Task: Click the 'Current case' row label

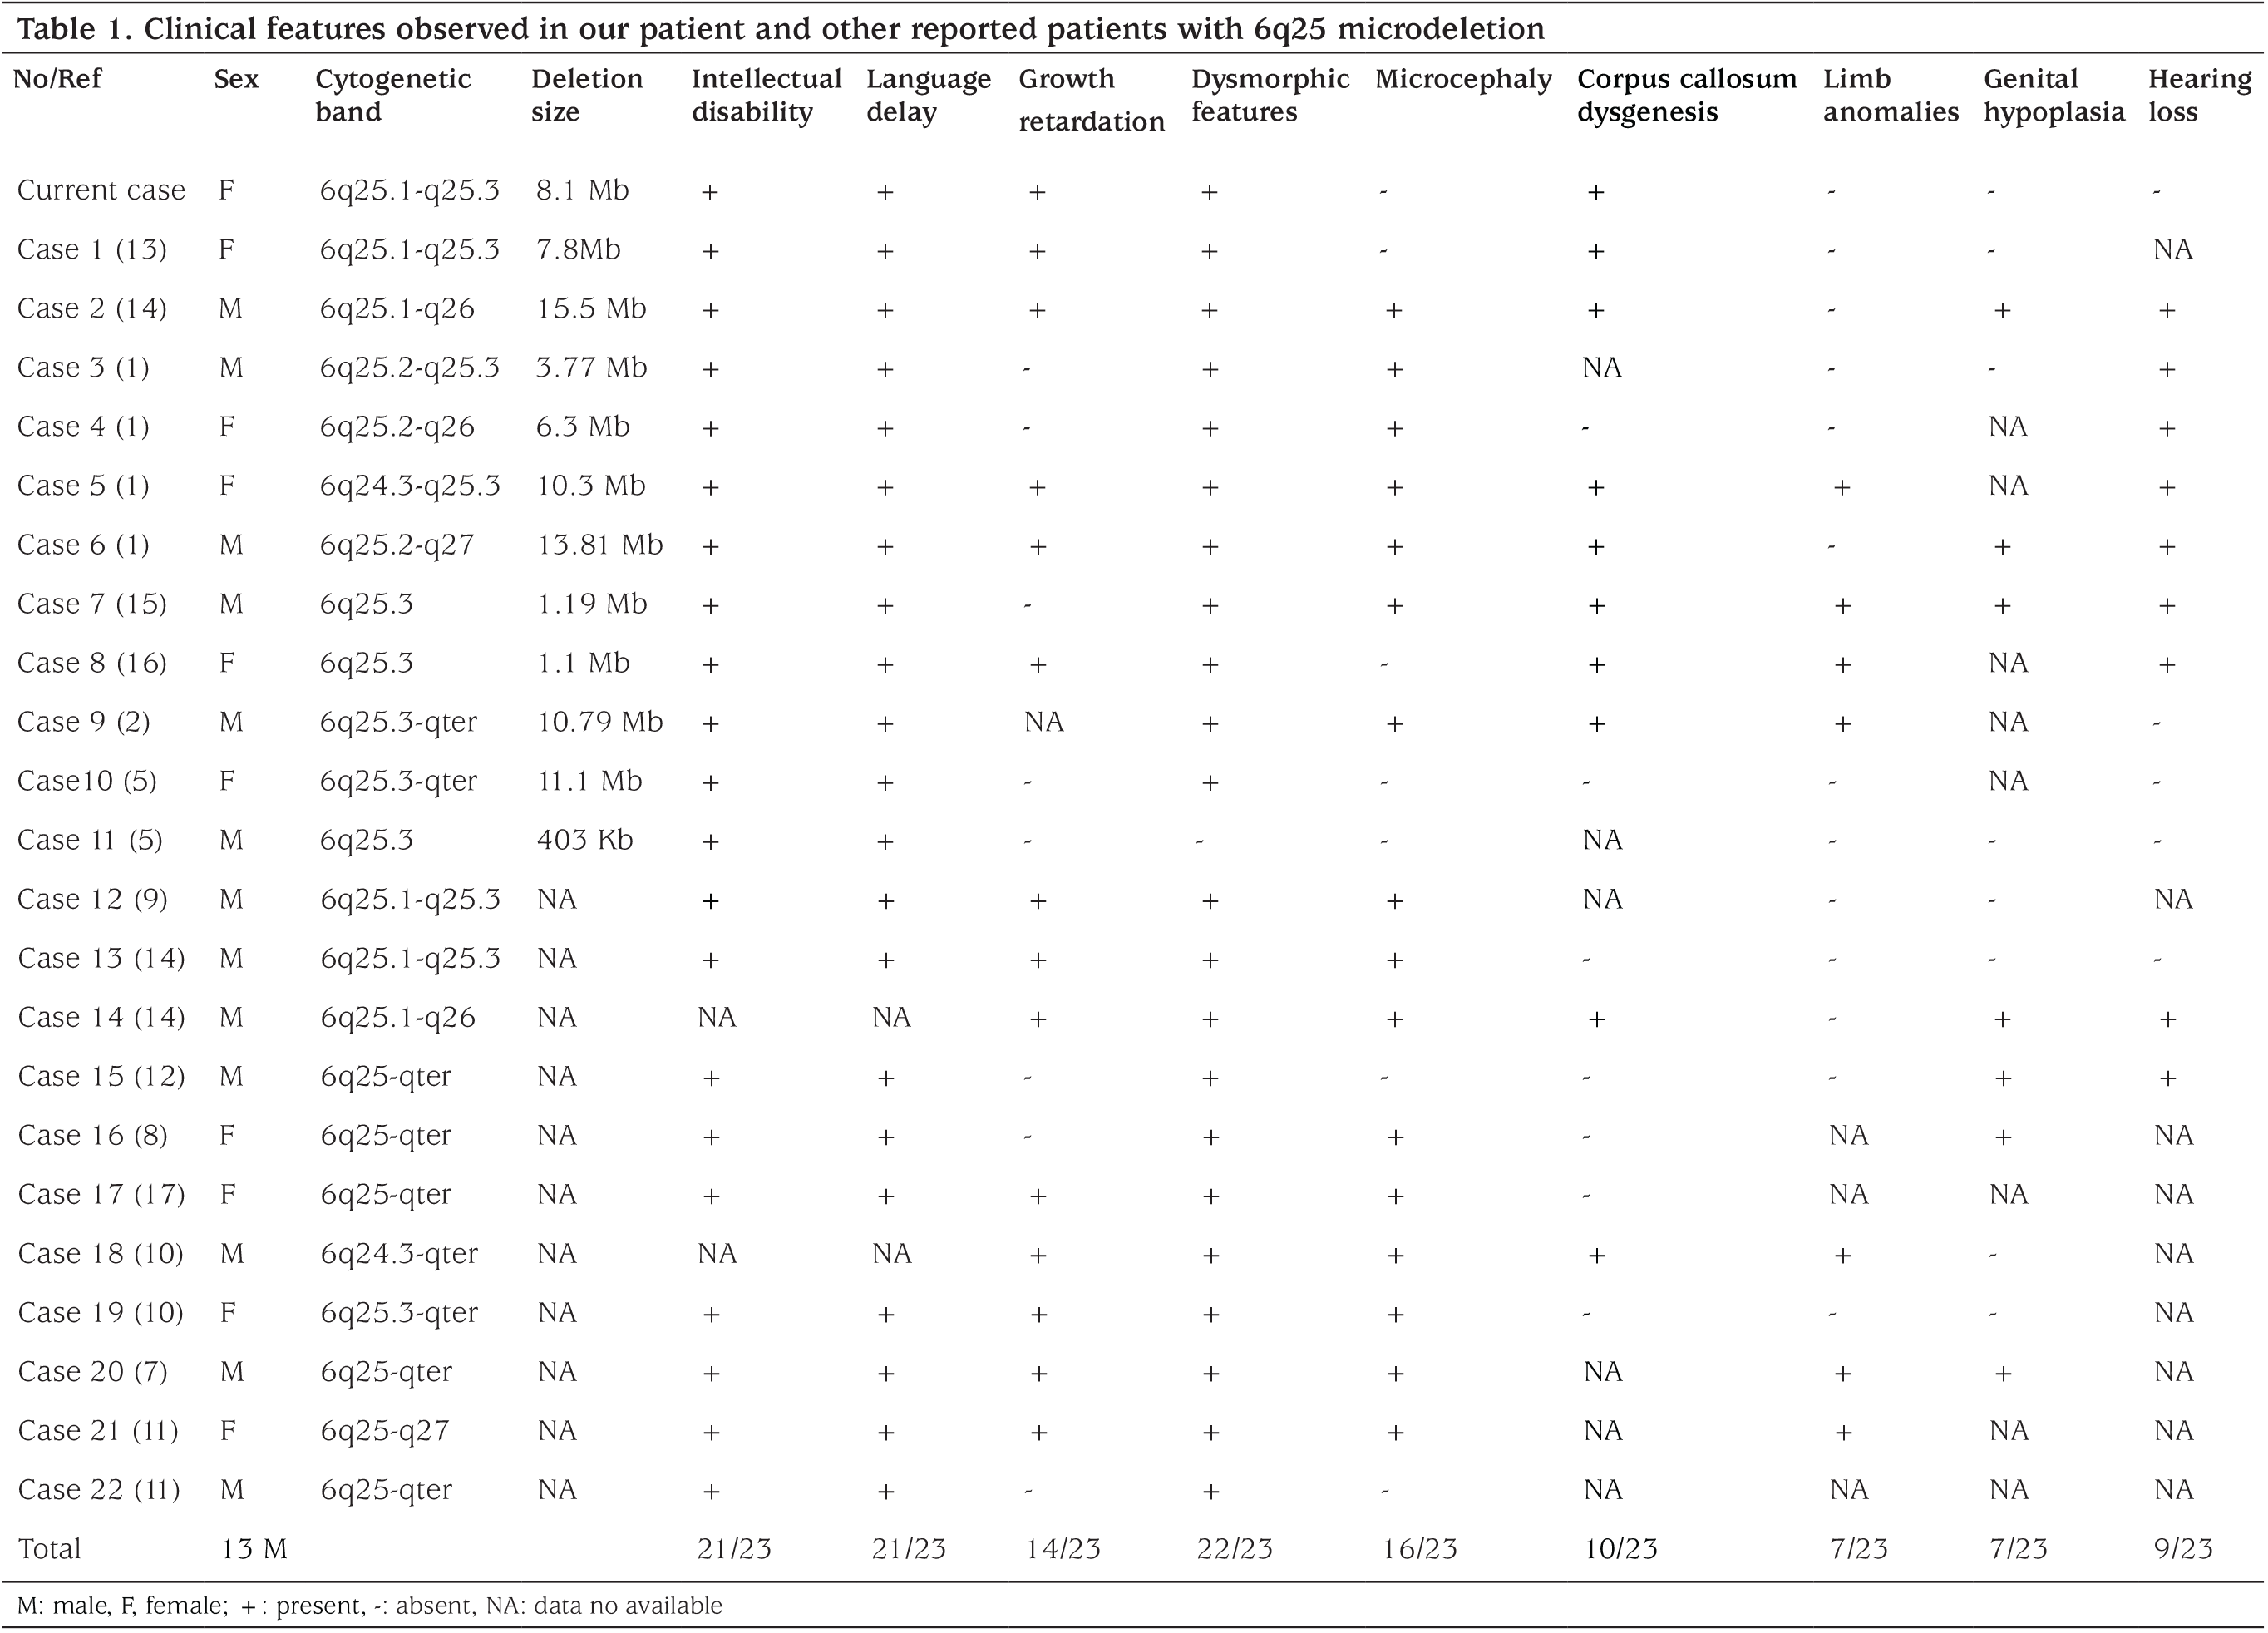Action: click(x=101, y=190)
